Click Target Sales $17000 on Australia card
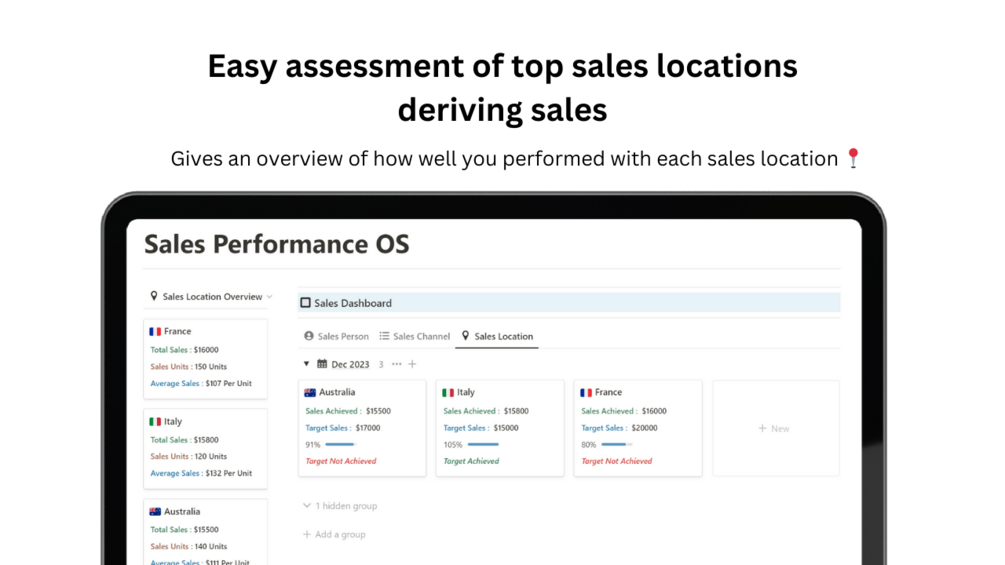The height and width of the screenshot is (565, 1005). [343, 427]
